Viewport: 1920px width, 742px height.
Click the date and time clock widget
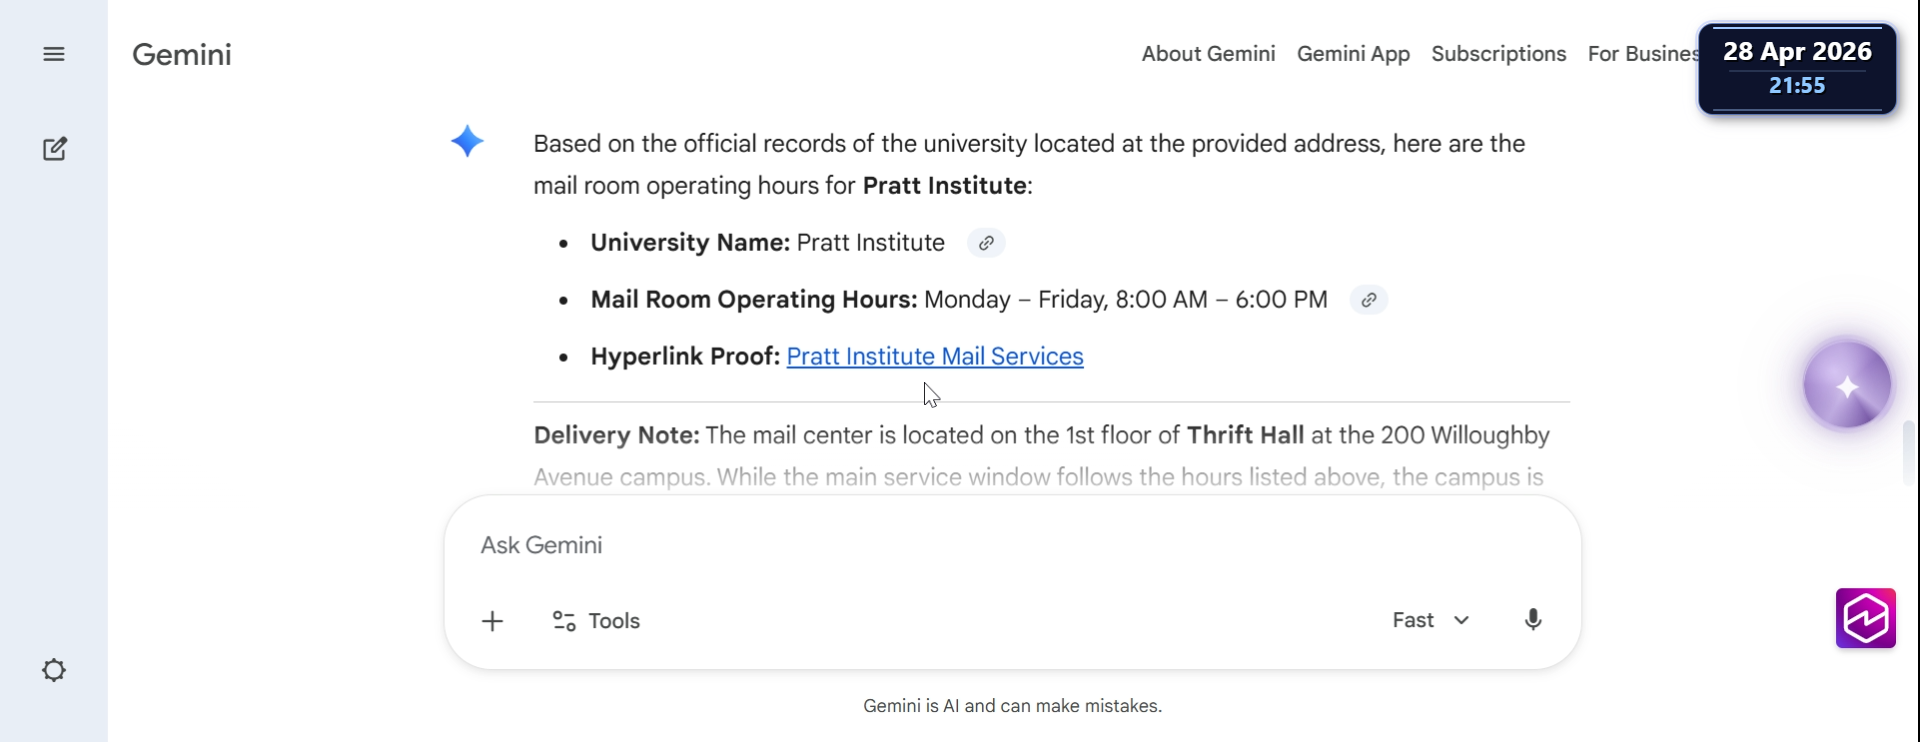click(1797, 68)
